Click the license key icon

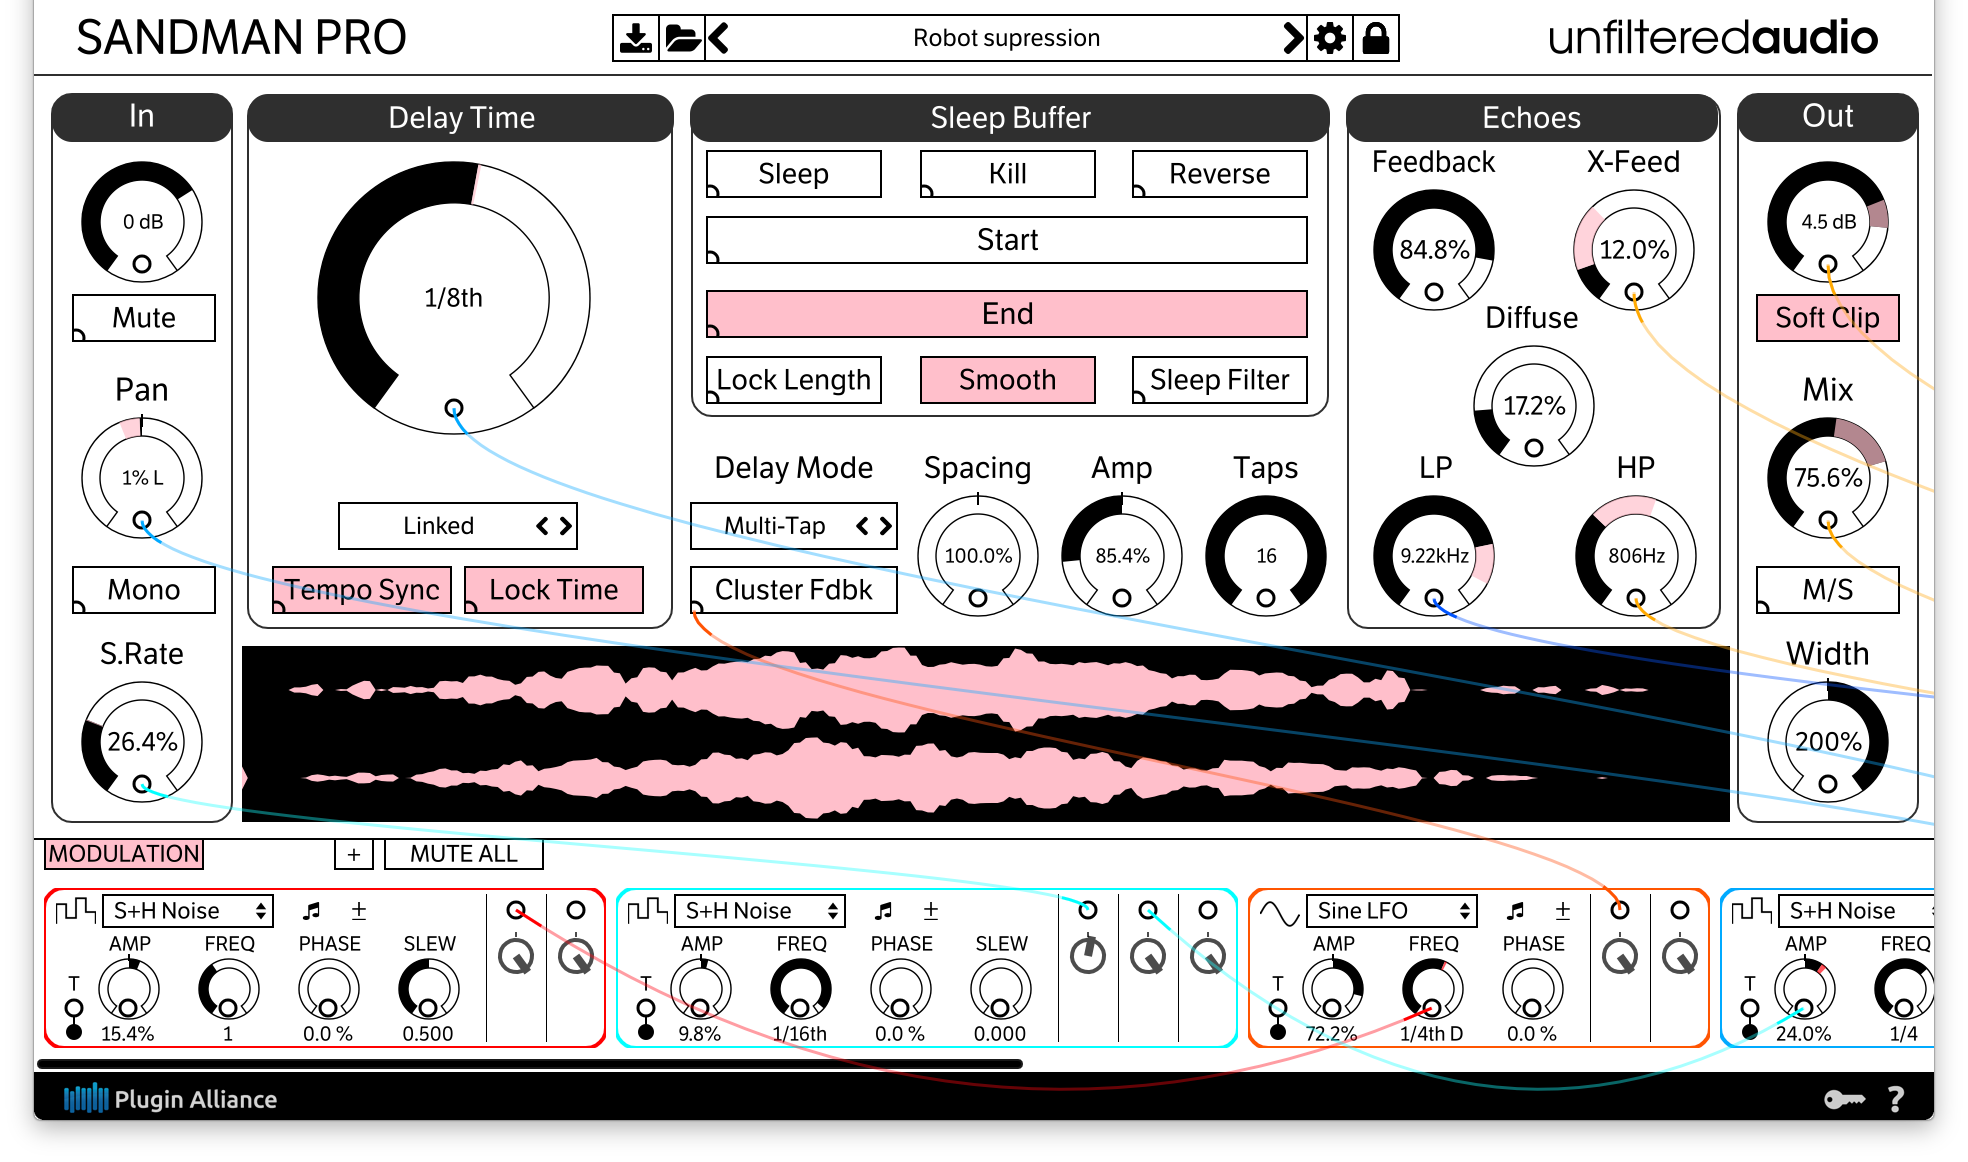tap(1844, 1099)
